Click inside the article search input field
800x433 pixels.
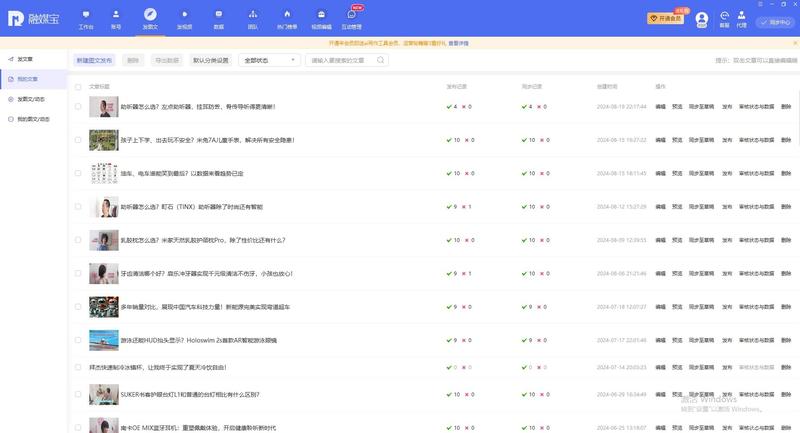[x=341, y=60]
